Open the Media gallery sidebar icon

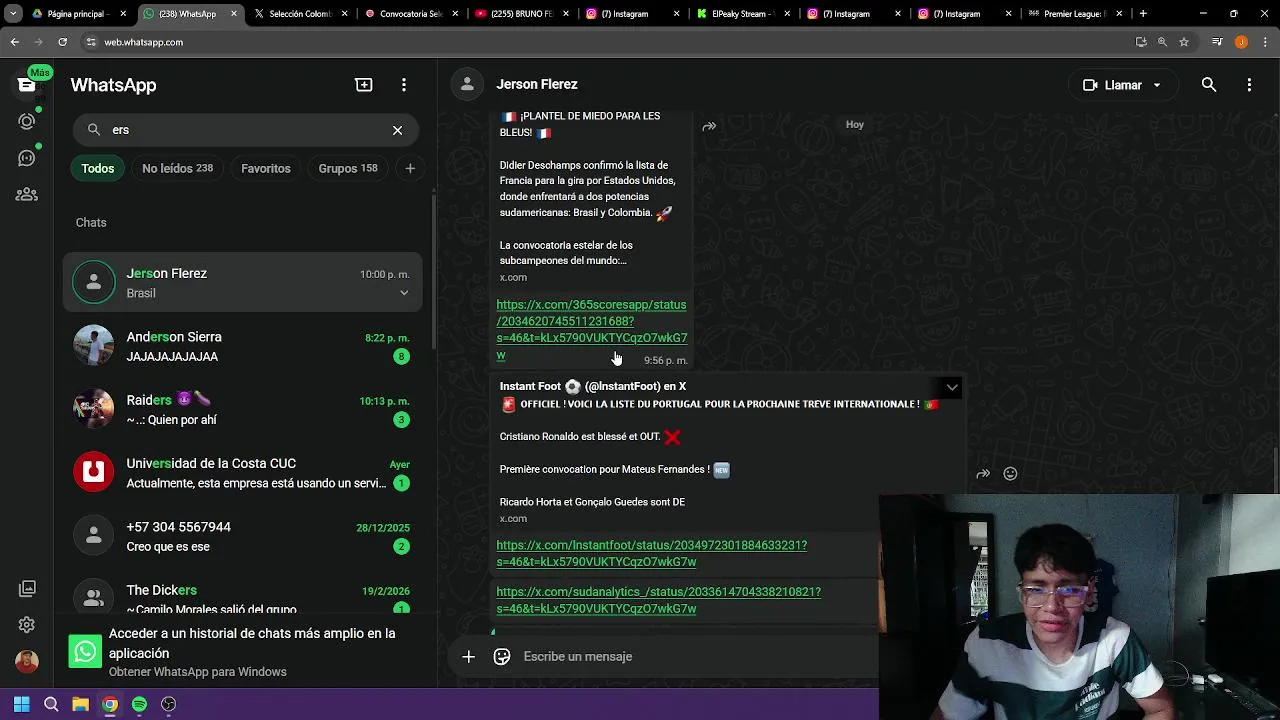click(x=27, y=589)
